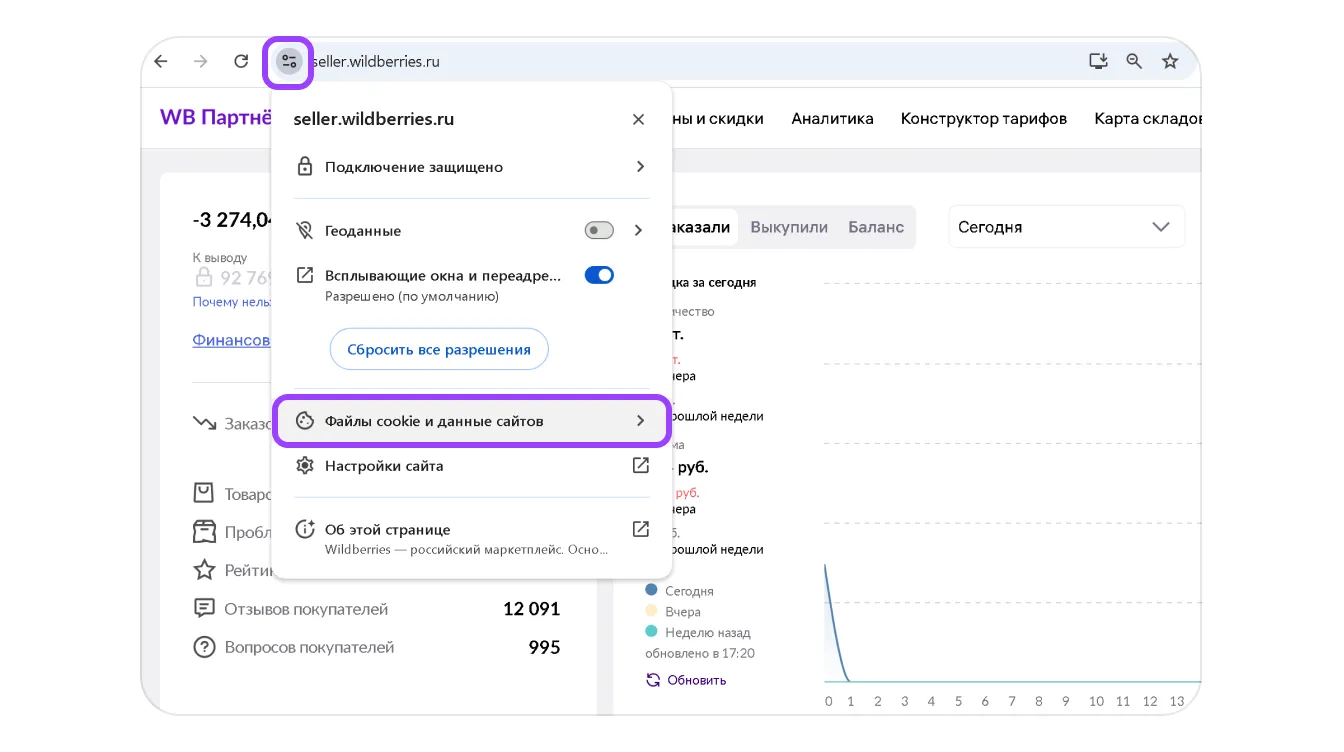Click the box icon beside Пробл
The width and height of the screenshot is (1344, 752).
204,532
